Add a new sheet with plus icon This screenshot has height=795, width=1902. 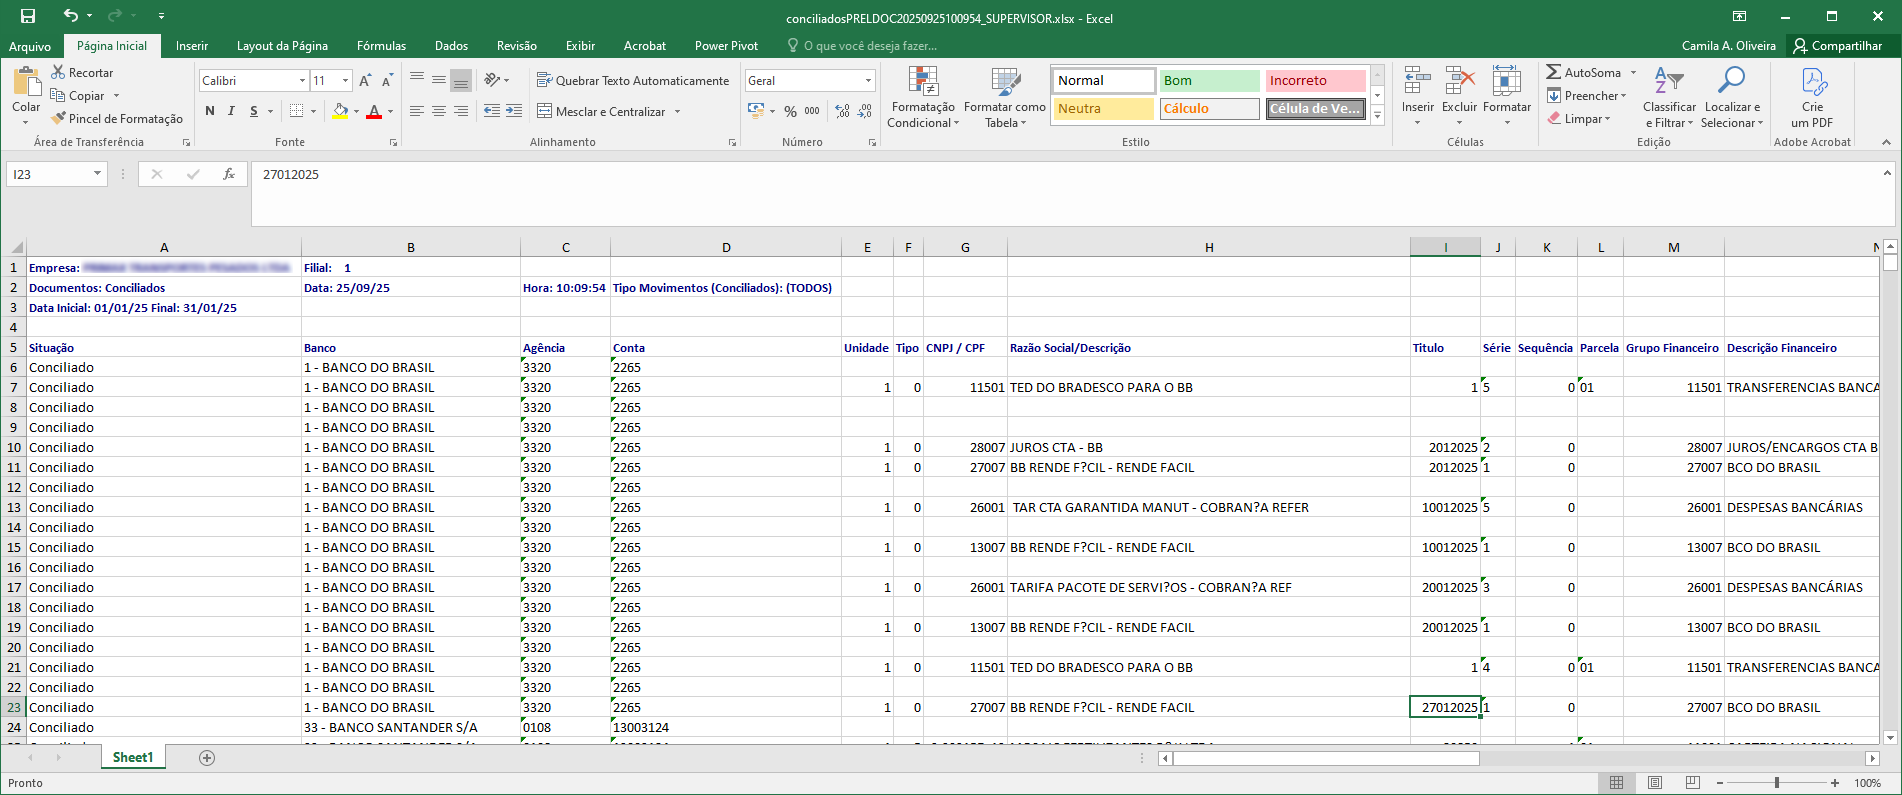[207, 758]
